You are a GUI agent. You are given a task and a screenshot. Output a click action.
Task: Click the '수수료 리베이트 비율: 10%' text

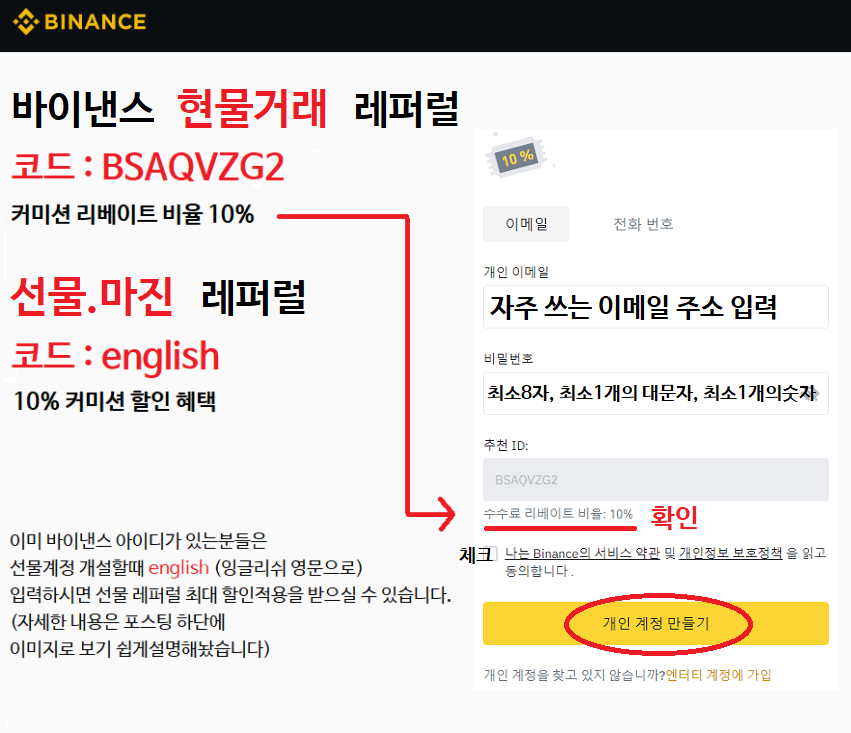click(558, 514)
